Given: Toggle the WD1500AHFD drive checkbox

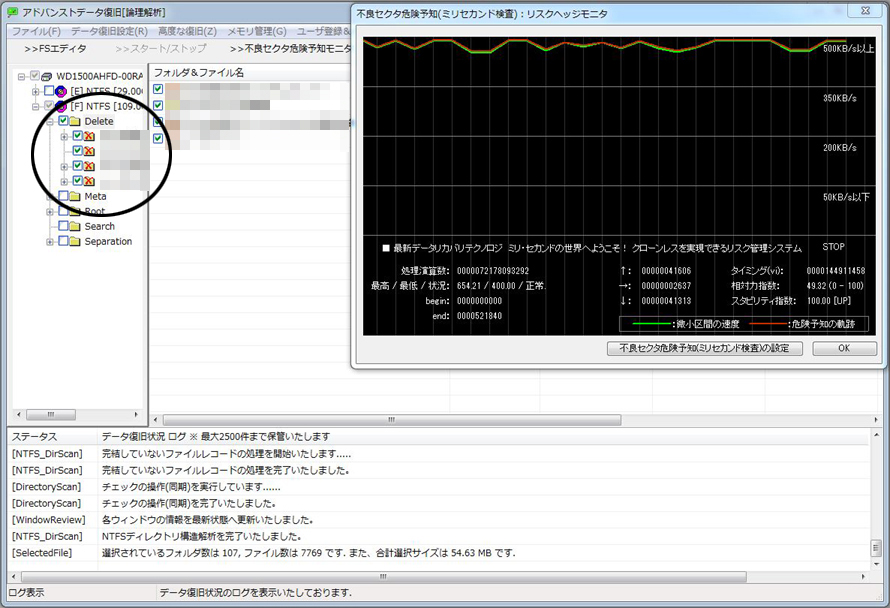Looking at the screenshot, I should tap(35, 76).
